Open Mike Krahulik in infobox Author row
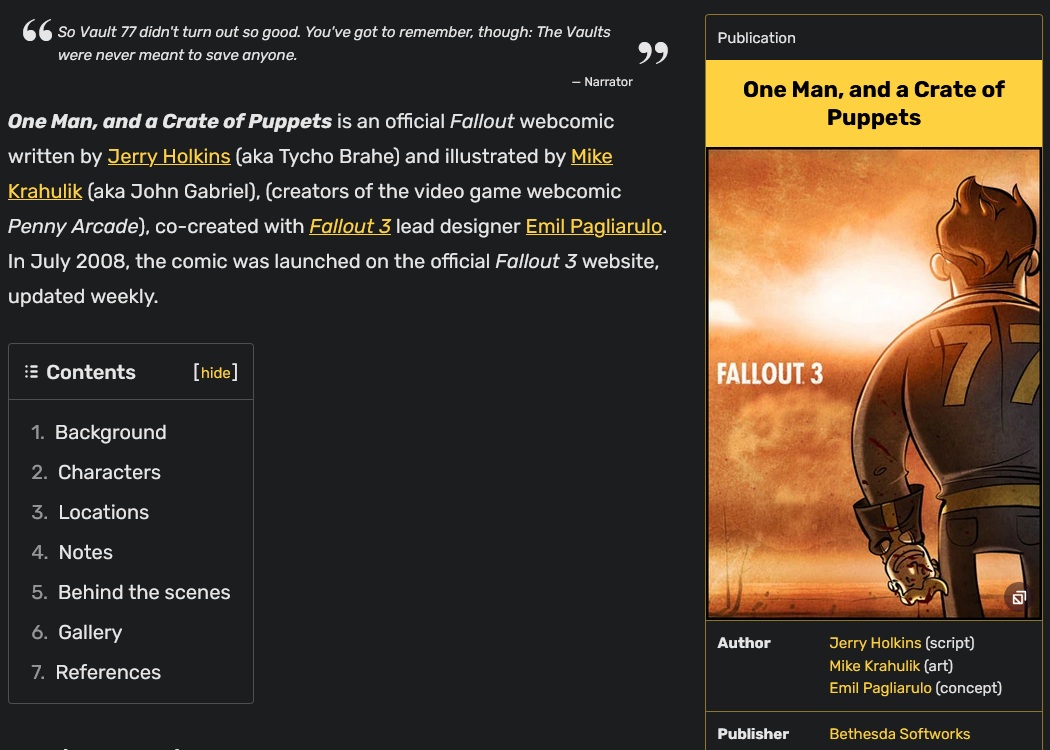Viewport: 1050px width, 750px height. click(874, 666)
